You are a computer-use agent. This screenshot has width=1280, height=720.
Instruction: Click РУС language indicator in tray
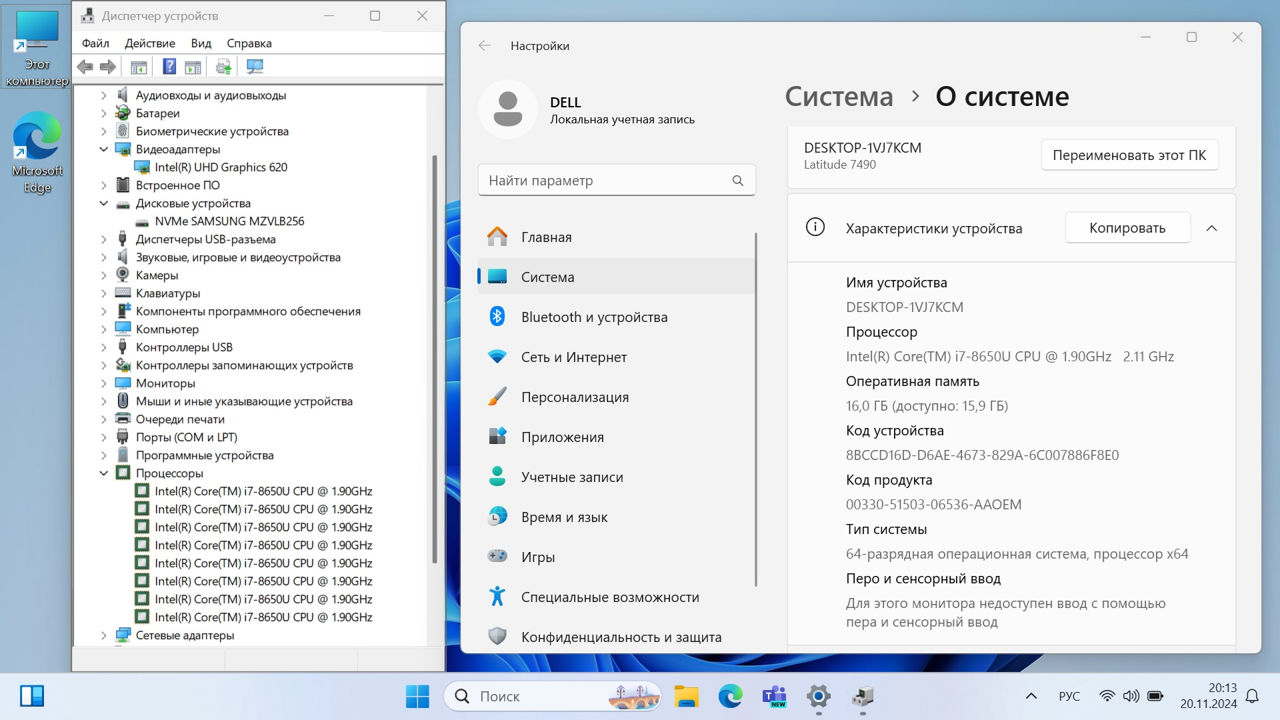coord(1069,696)
